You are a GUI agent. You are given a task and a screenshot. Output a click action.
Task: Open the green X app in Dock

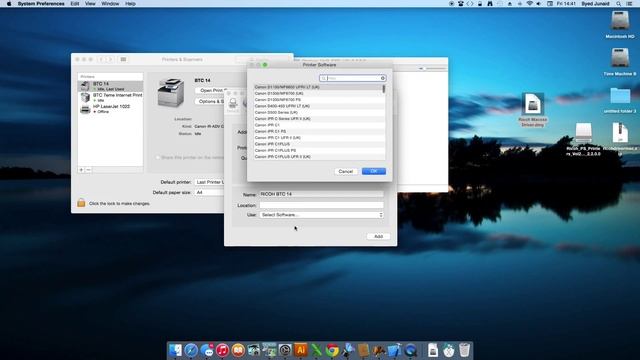coord(317,350)
